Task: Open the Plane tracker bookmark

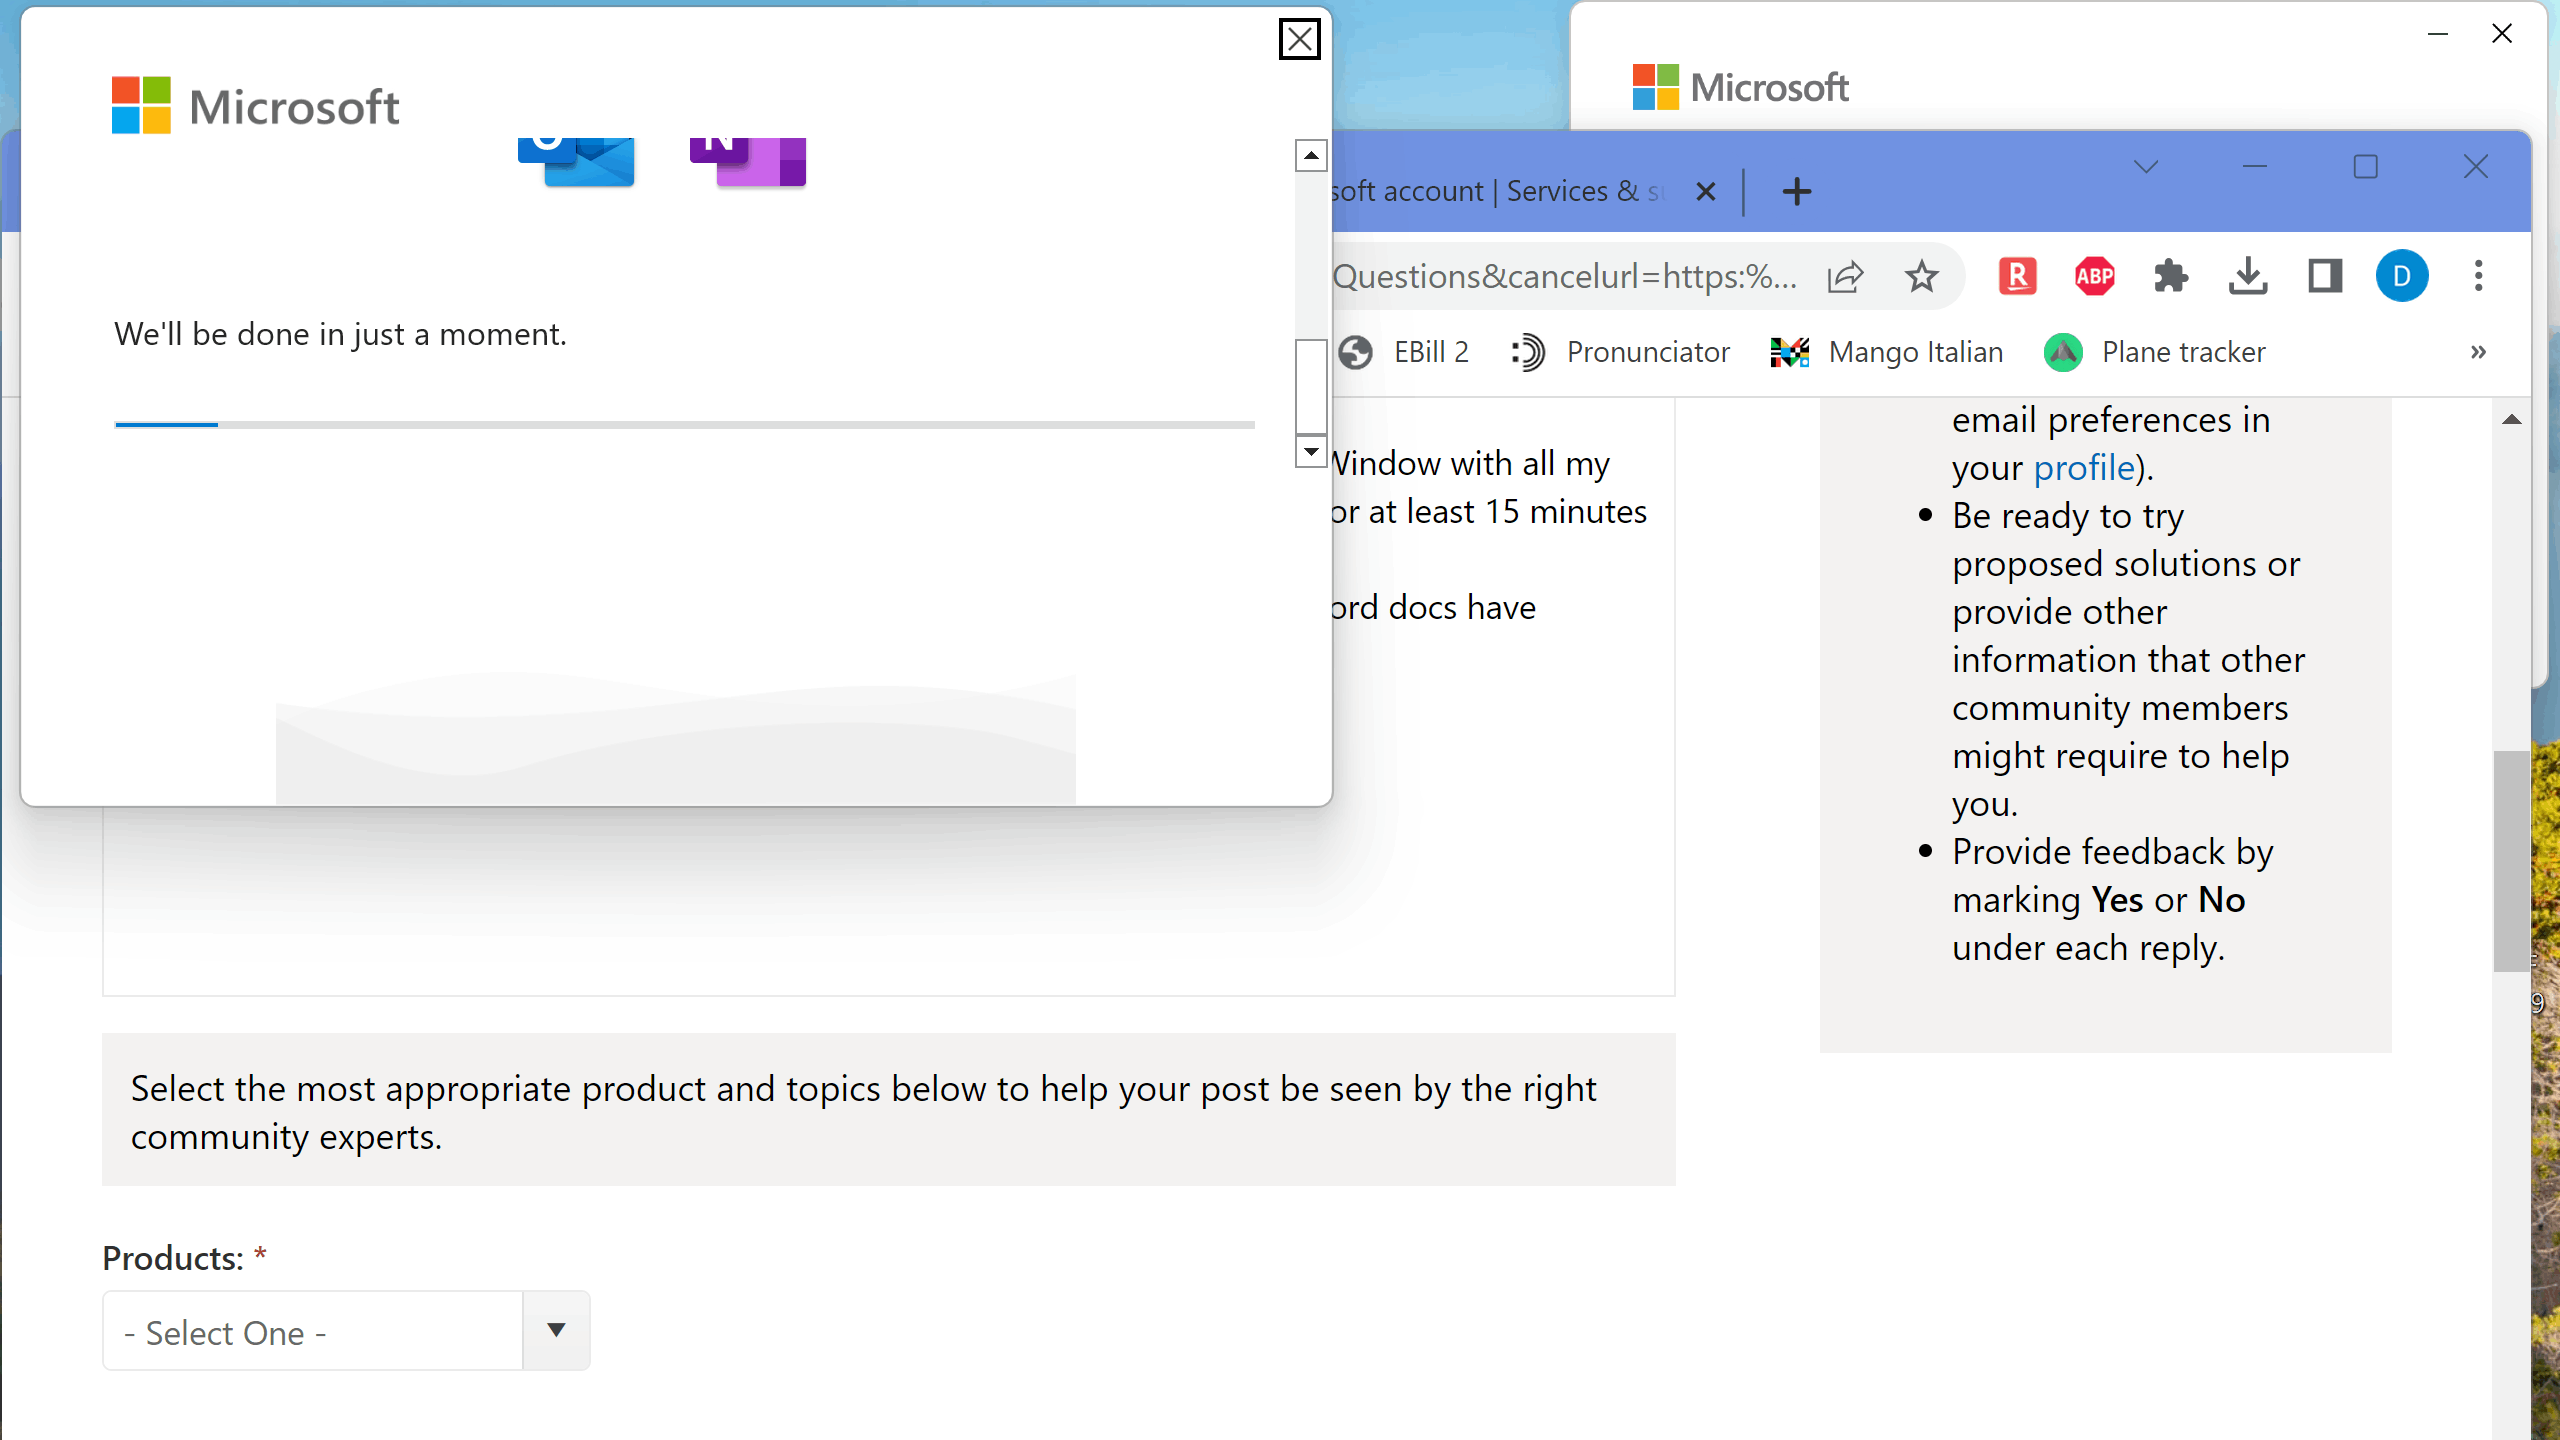Action: pyautogui.click(x=2155, y=352)
